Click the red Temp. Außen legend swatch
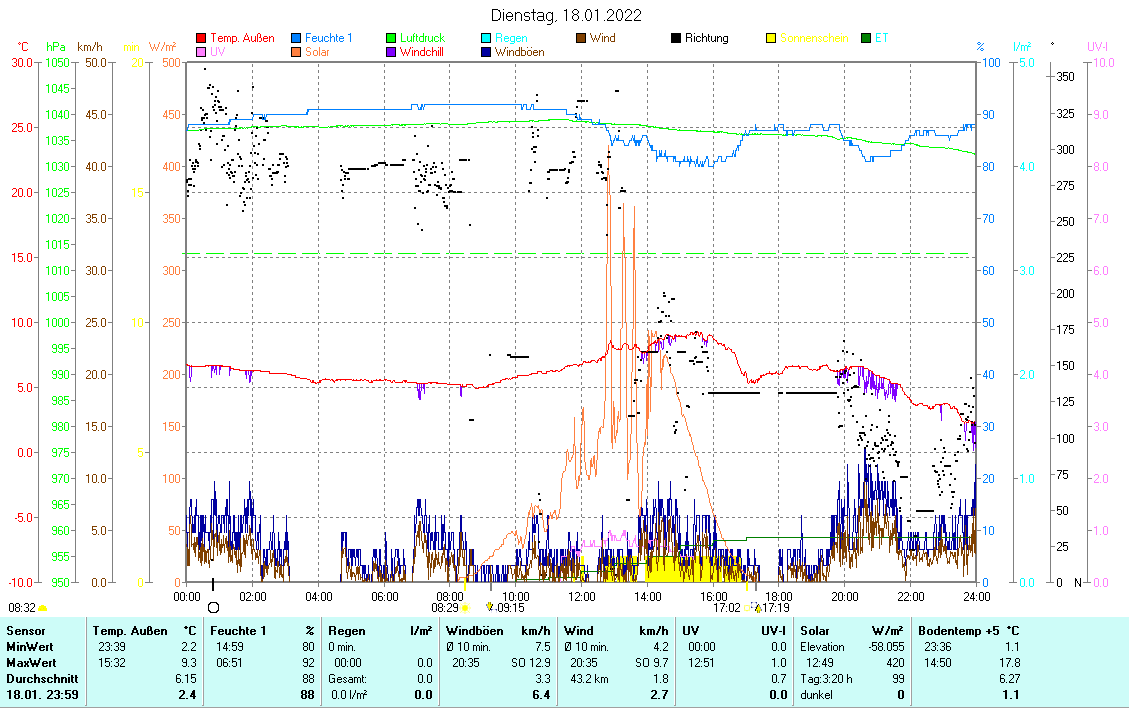The height and width of the screenshot is (709, 1129). [x=201, y=39]
